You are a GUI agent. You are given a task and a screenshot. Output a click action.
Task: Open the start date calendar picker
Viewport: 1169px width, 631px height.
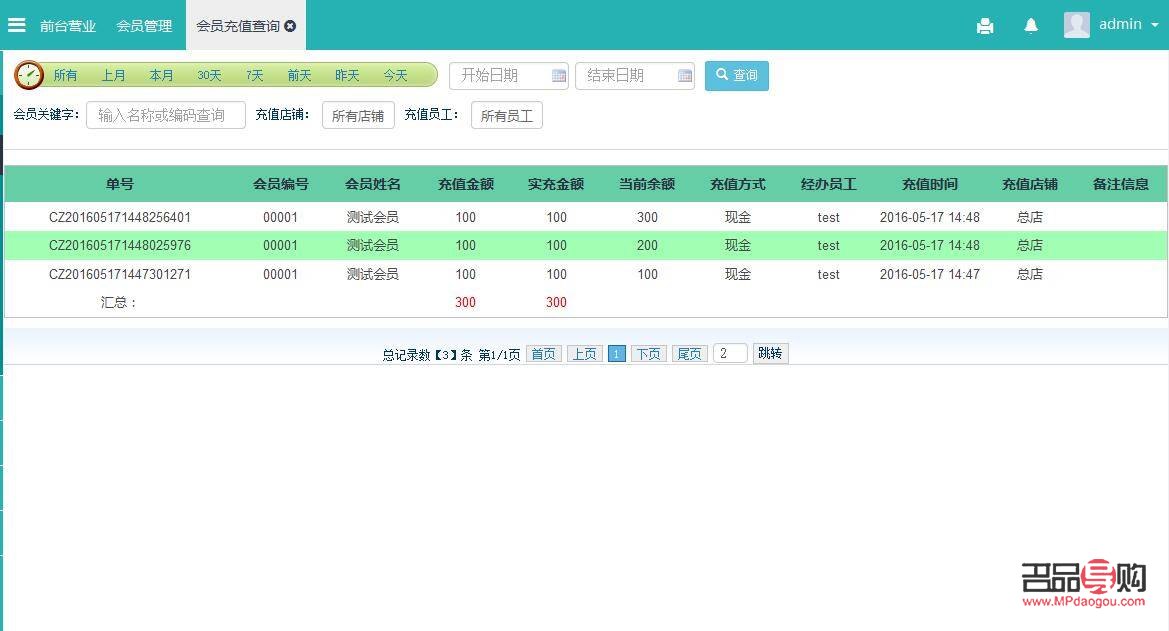559,75
